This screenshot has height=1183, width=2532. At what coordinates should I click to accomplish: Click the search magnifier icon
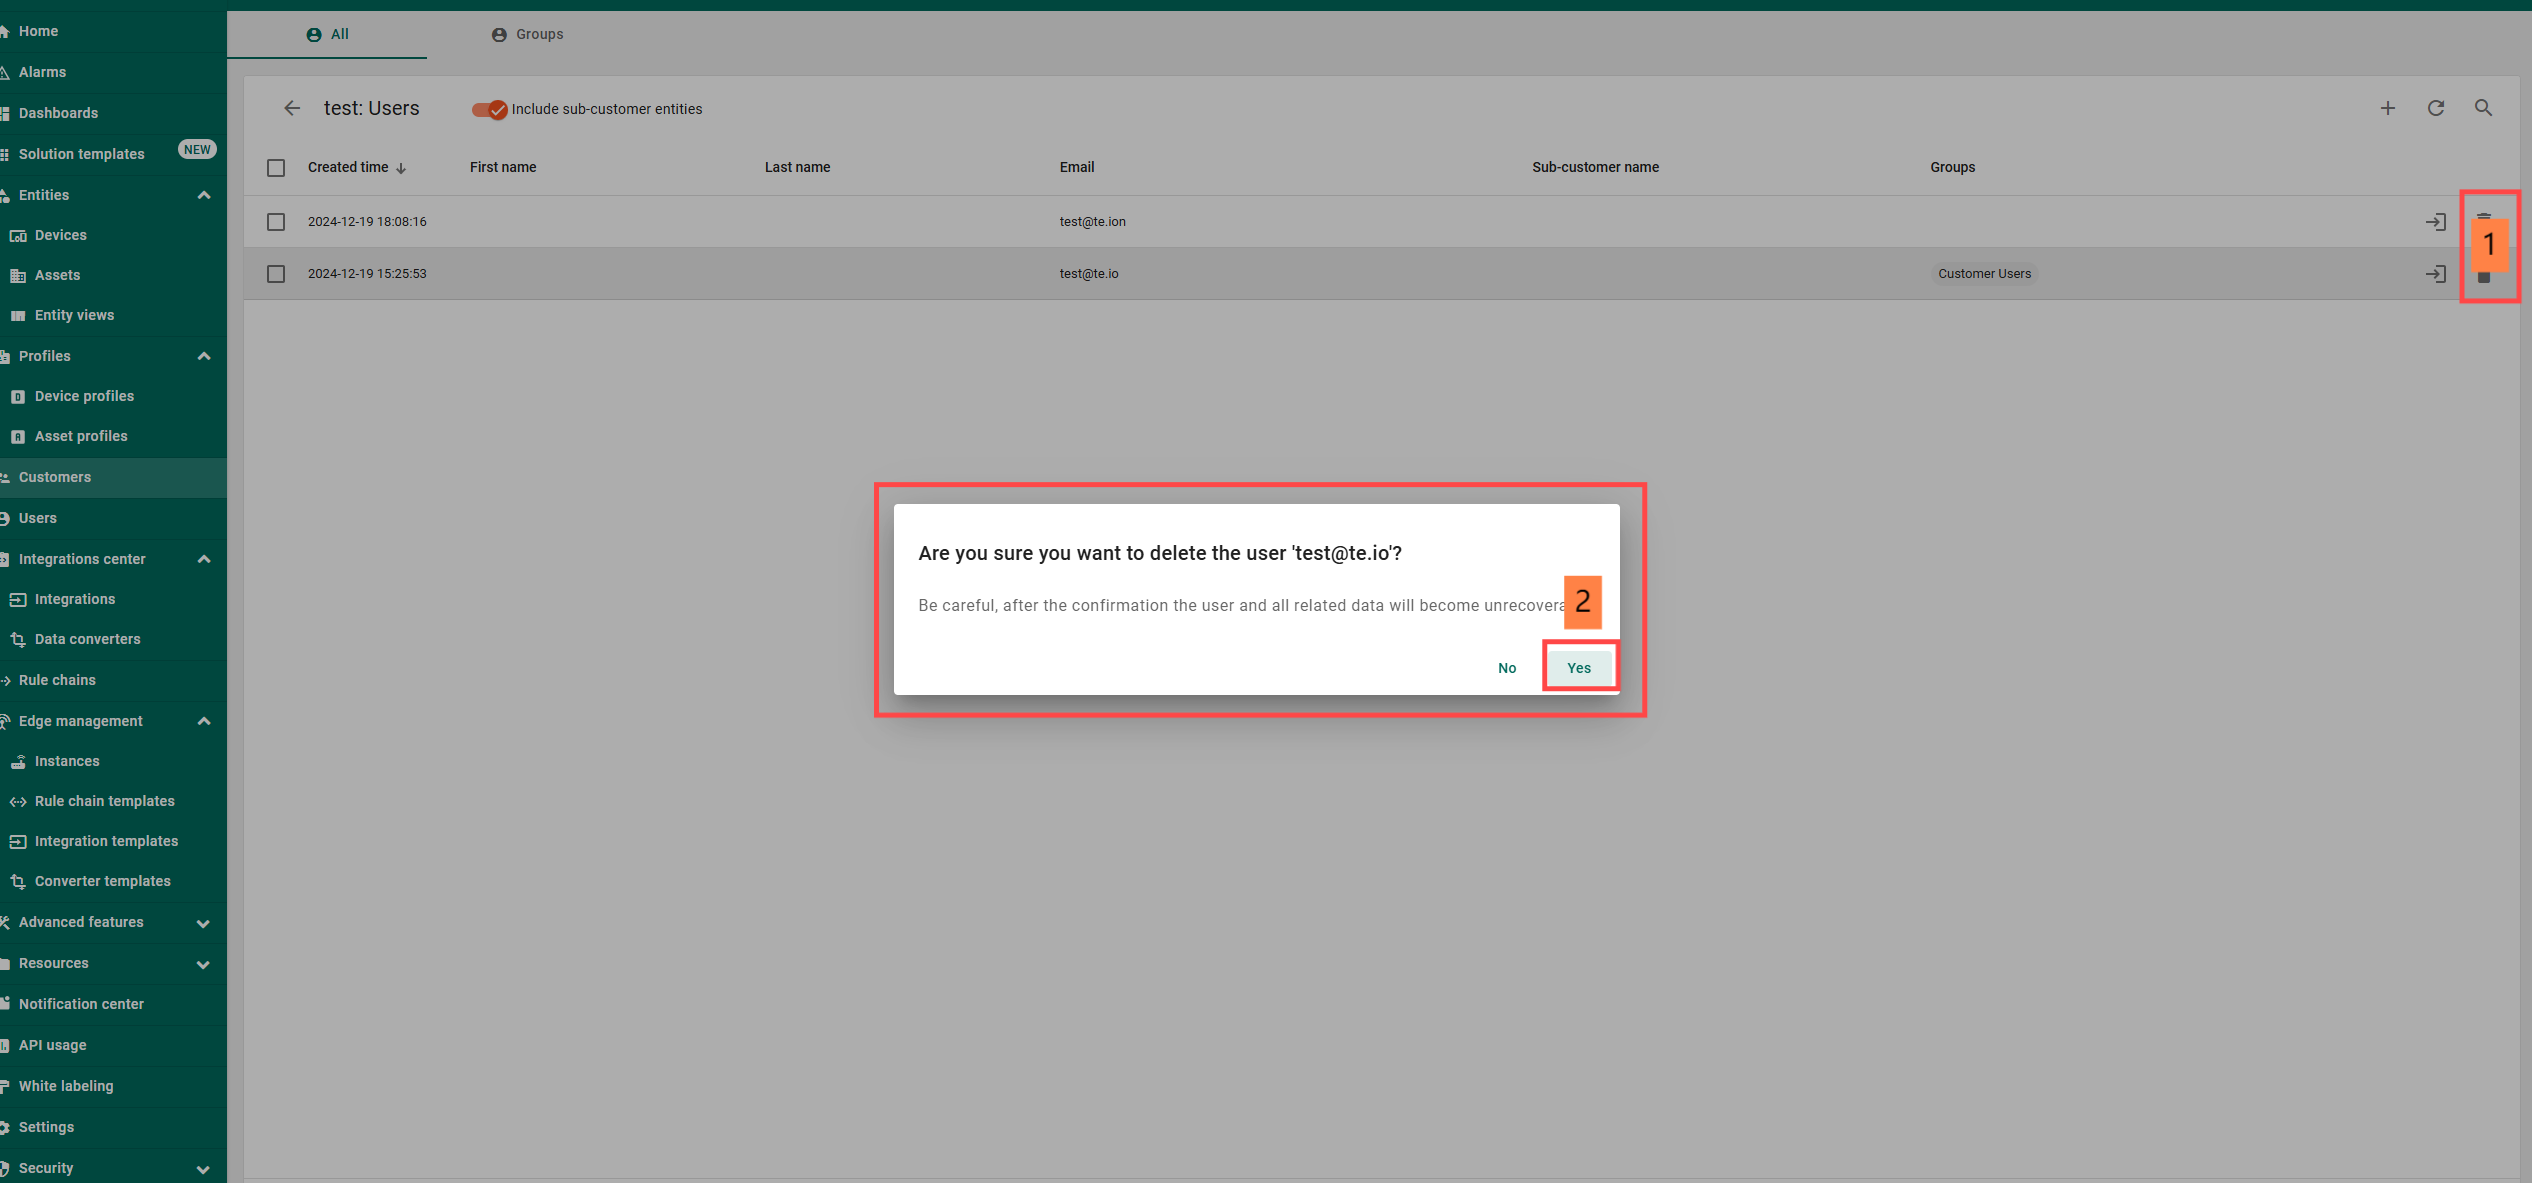[2483, 108]
